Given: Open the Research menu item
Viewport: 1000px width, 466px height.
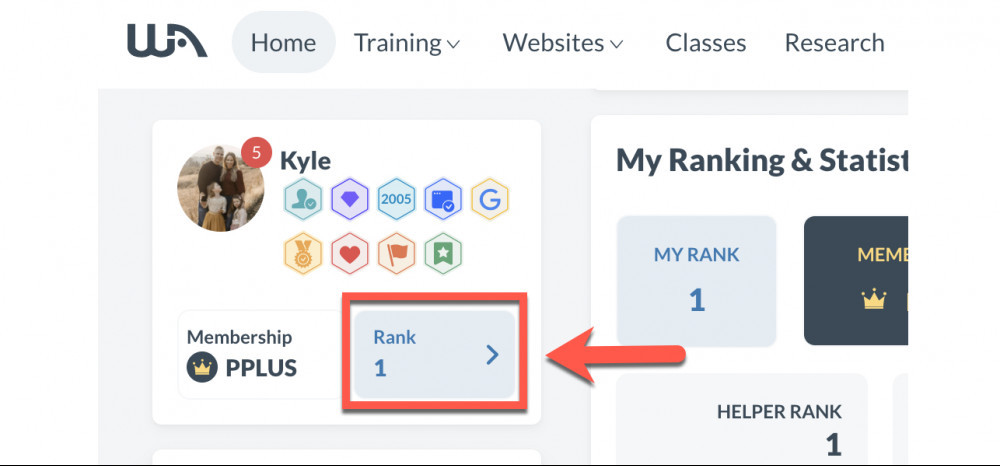Looking at the screenshot, I should [834, 43].
